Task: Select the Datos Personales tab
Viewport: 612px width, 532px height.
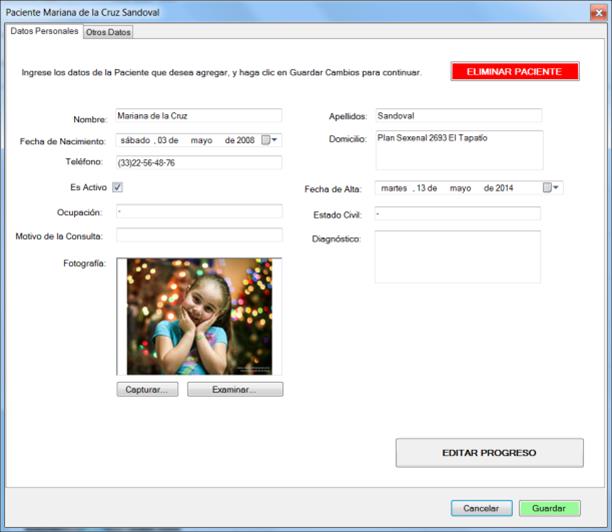Action: (x=44, y=31)
